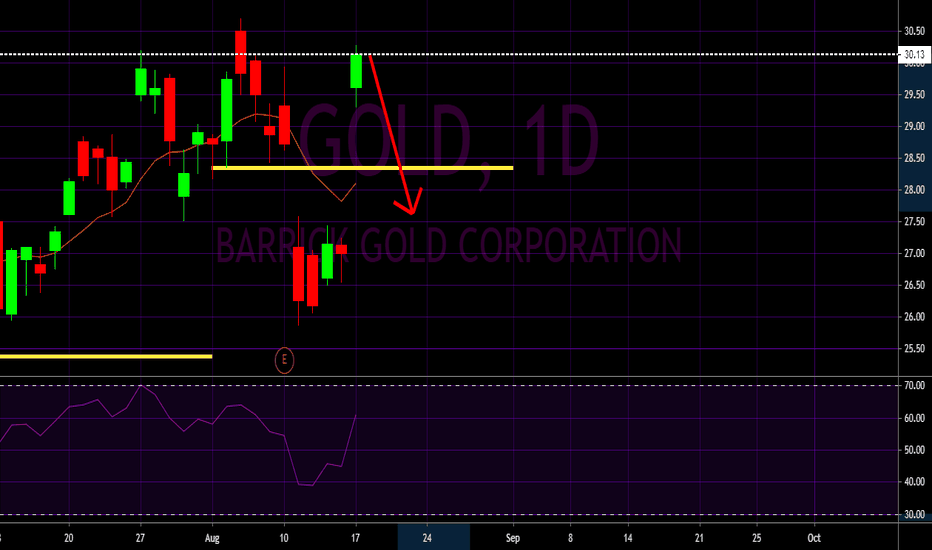932x550 pixels.
Task: Click the 28.50 price axis label
Action: point(914,158)
